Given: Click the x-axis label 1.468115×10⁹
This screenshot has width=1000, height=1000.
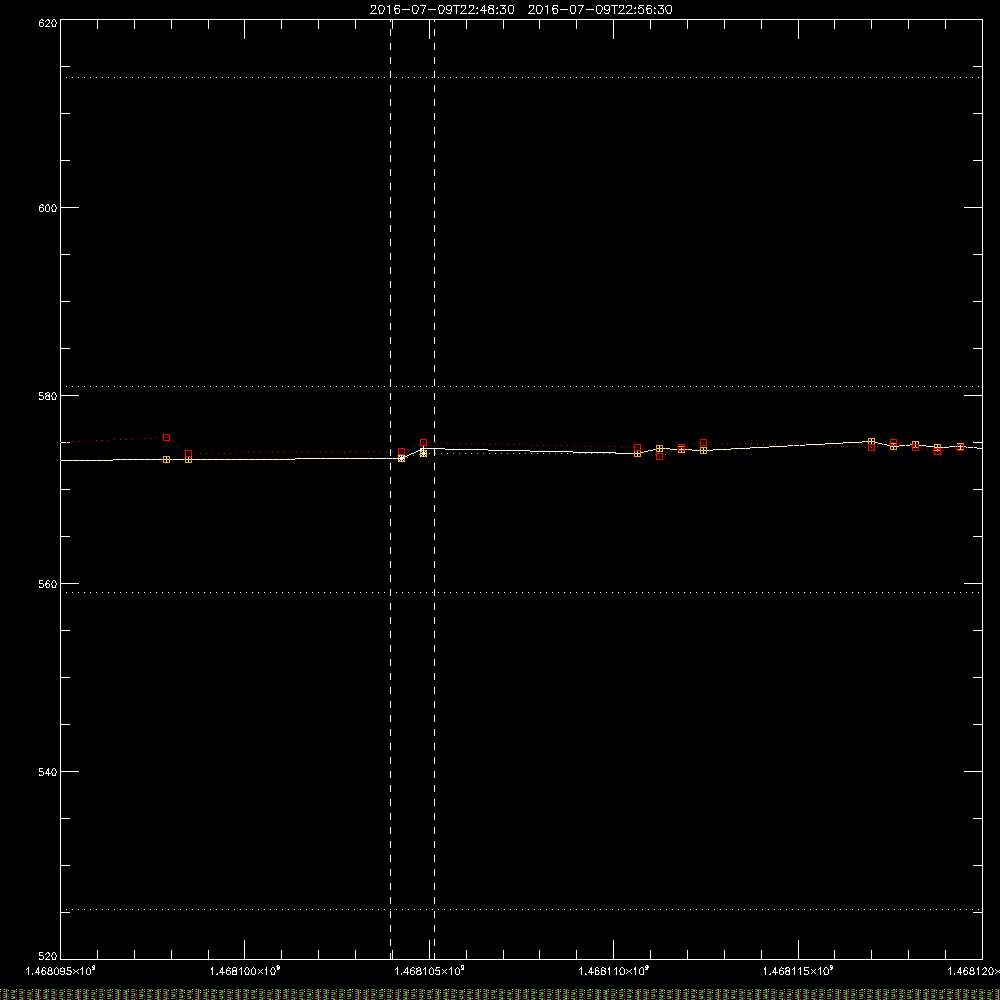Looking at the screenshot, I should 798,971.
